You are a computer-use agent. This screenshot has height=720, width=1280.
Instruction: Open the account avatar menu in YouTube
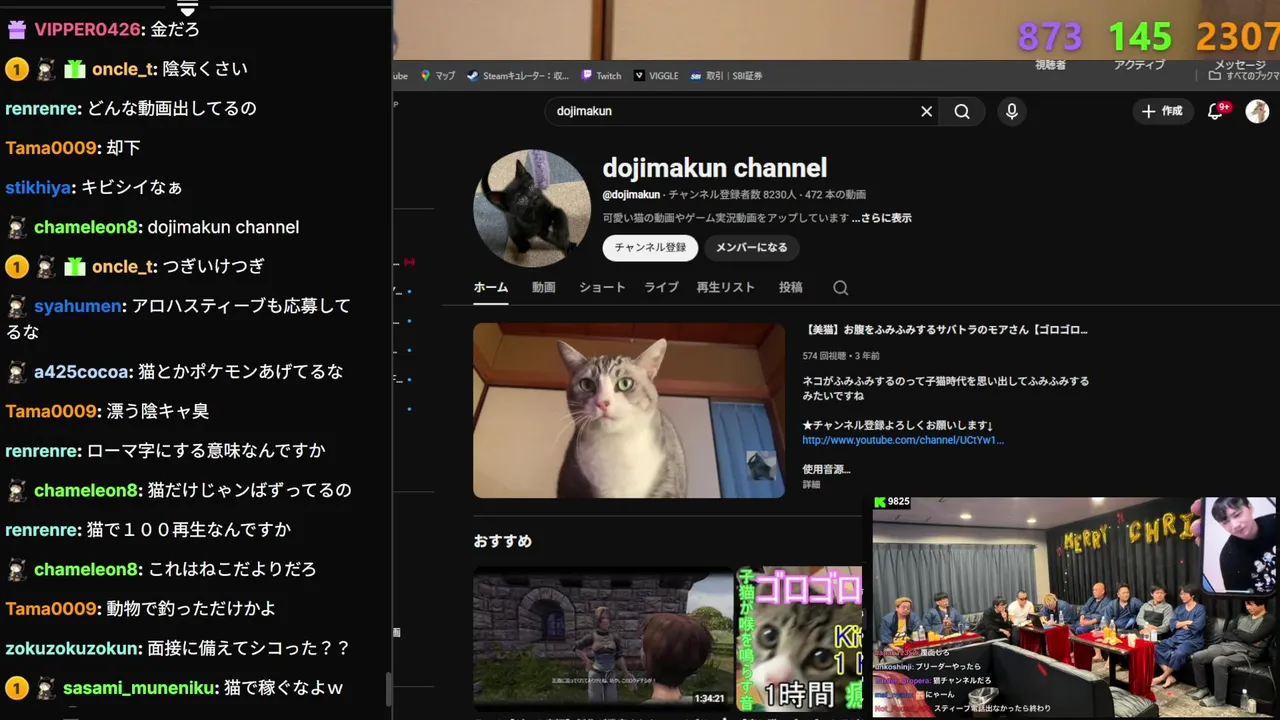[x=1257, y=111]
